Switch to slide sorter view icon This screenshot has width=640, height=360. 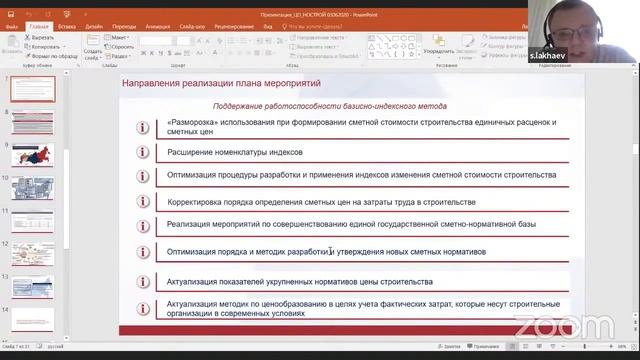526,346
